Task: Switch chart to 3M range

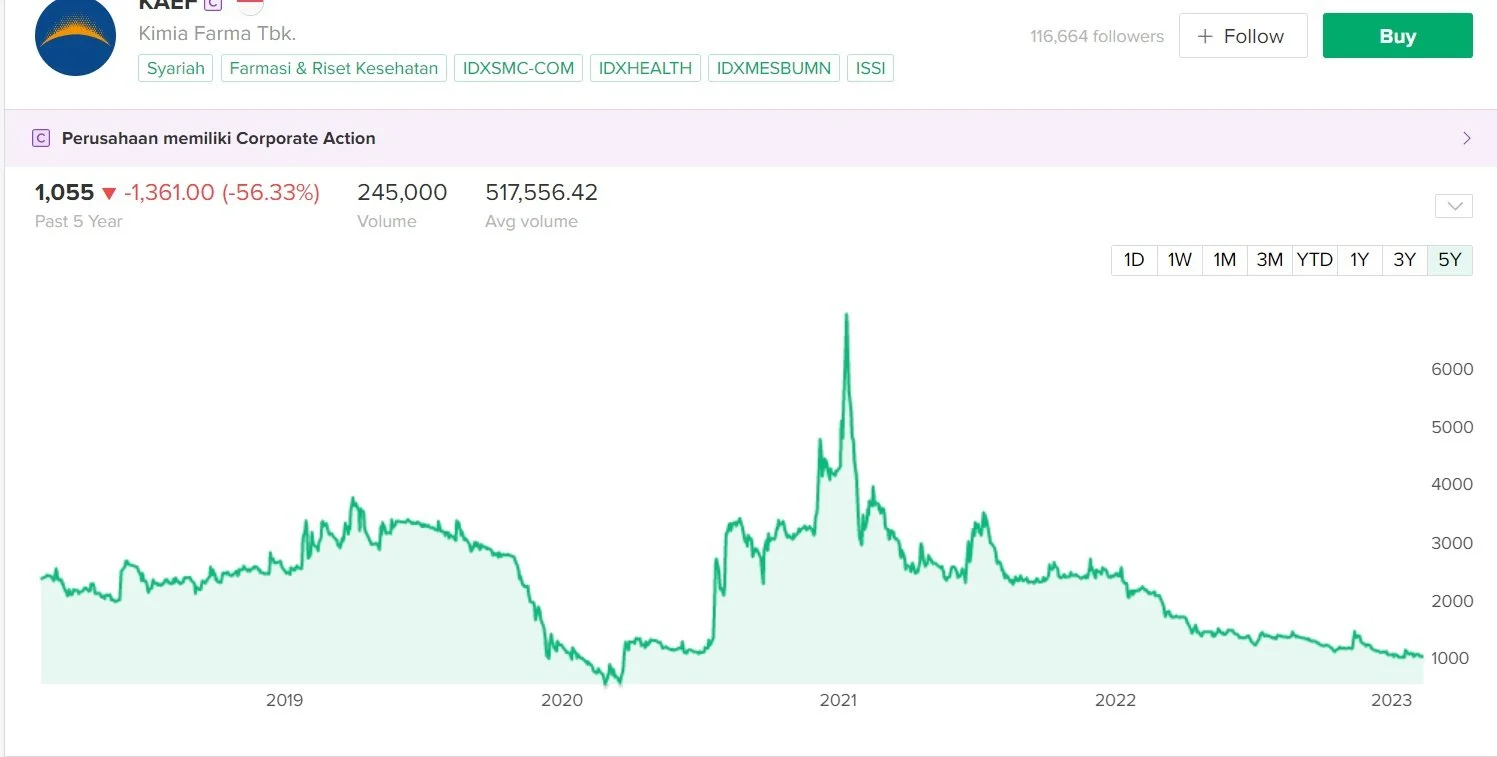Action: 1270,260
